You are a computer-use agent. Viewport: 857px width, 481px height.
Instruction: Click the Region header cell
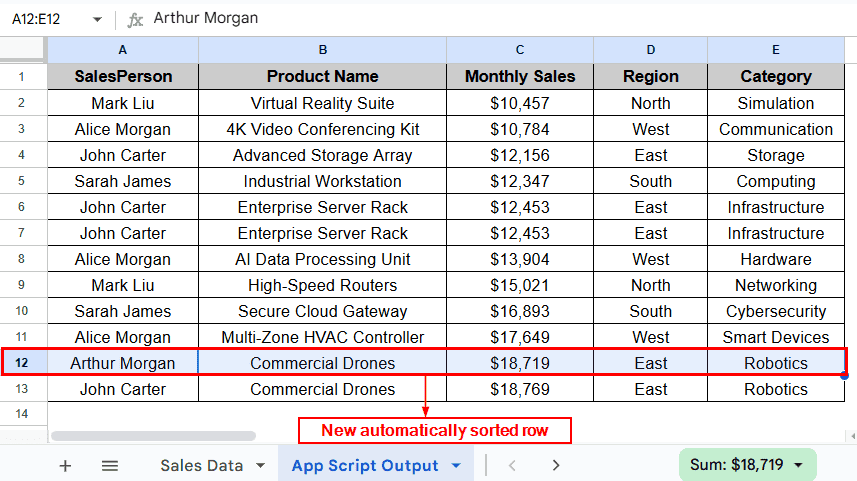tap(650, 77)
